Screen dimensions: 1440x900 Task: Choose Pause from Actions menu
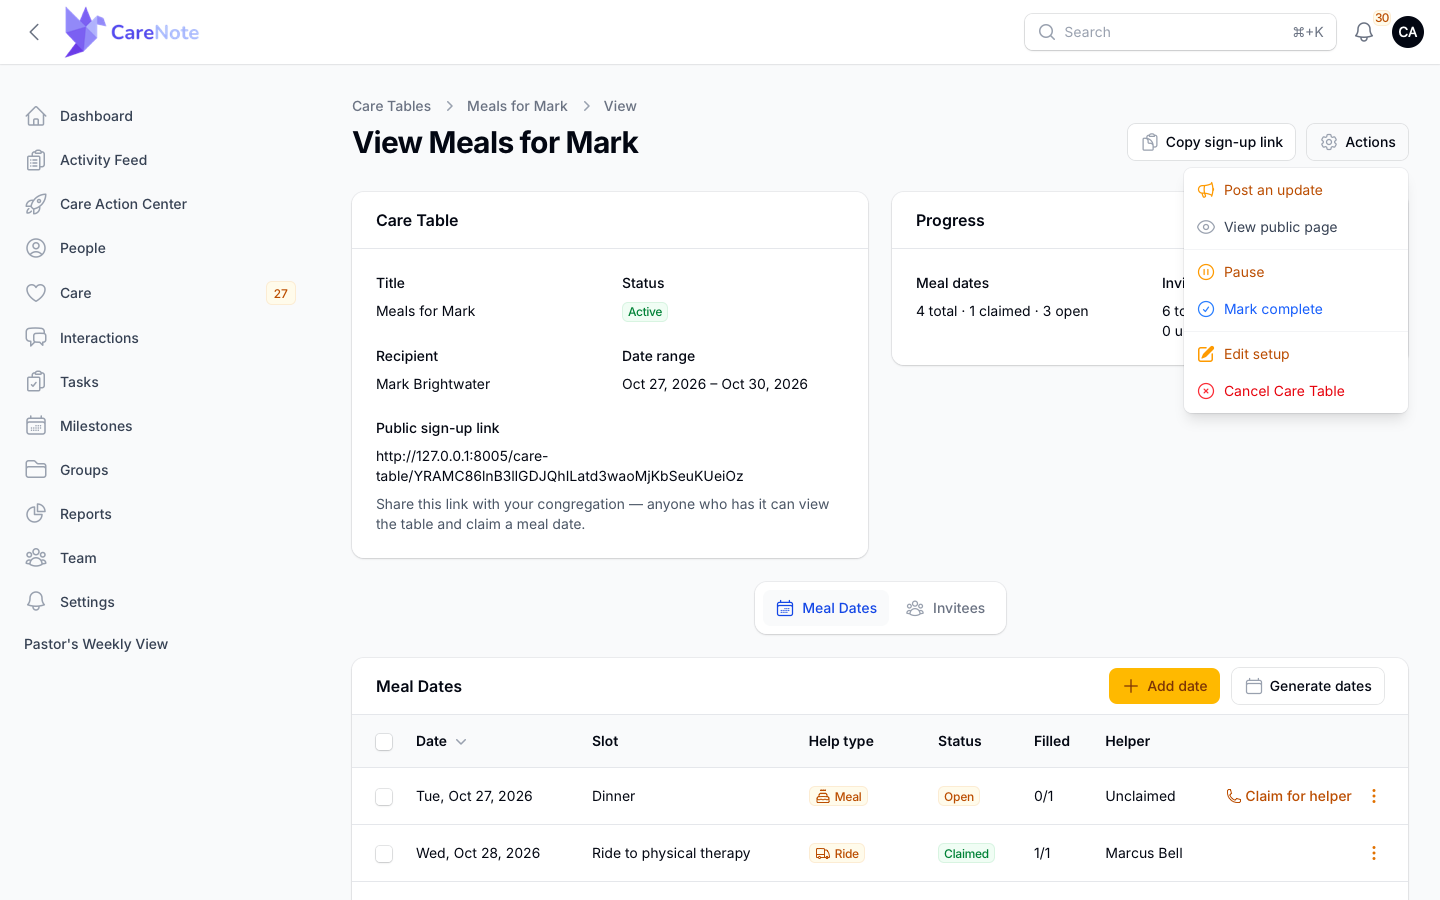pyautogui.click(x=1296, y=272)
